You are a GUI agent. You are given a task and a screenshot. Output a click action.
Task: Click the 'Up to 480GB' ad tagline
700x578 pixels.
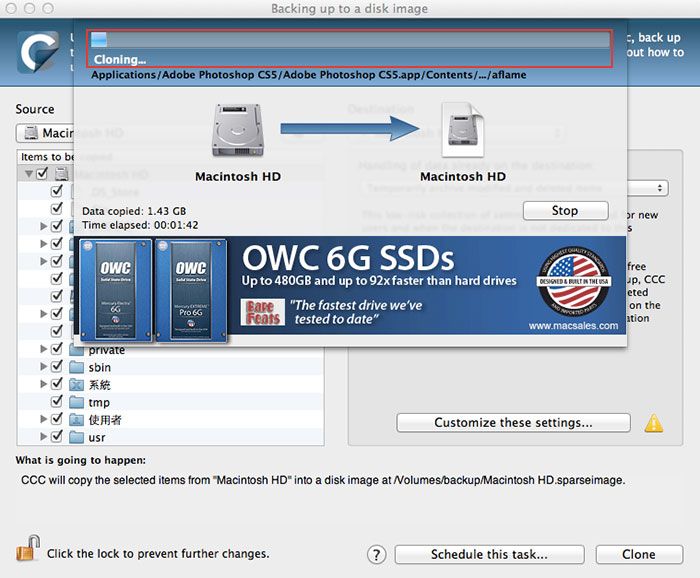pos(379,281)
